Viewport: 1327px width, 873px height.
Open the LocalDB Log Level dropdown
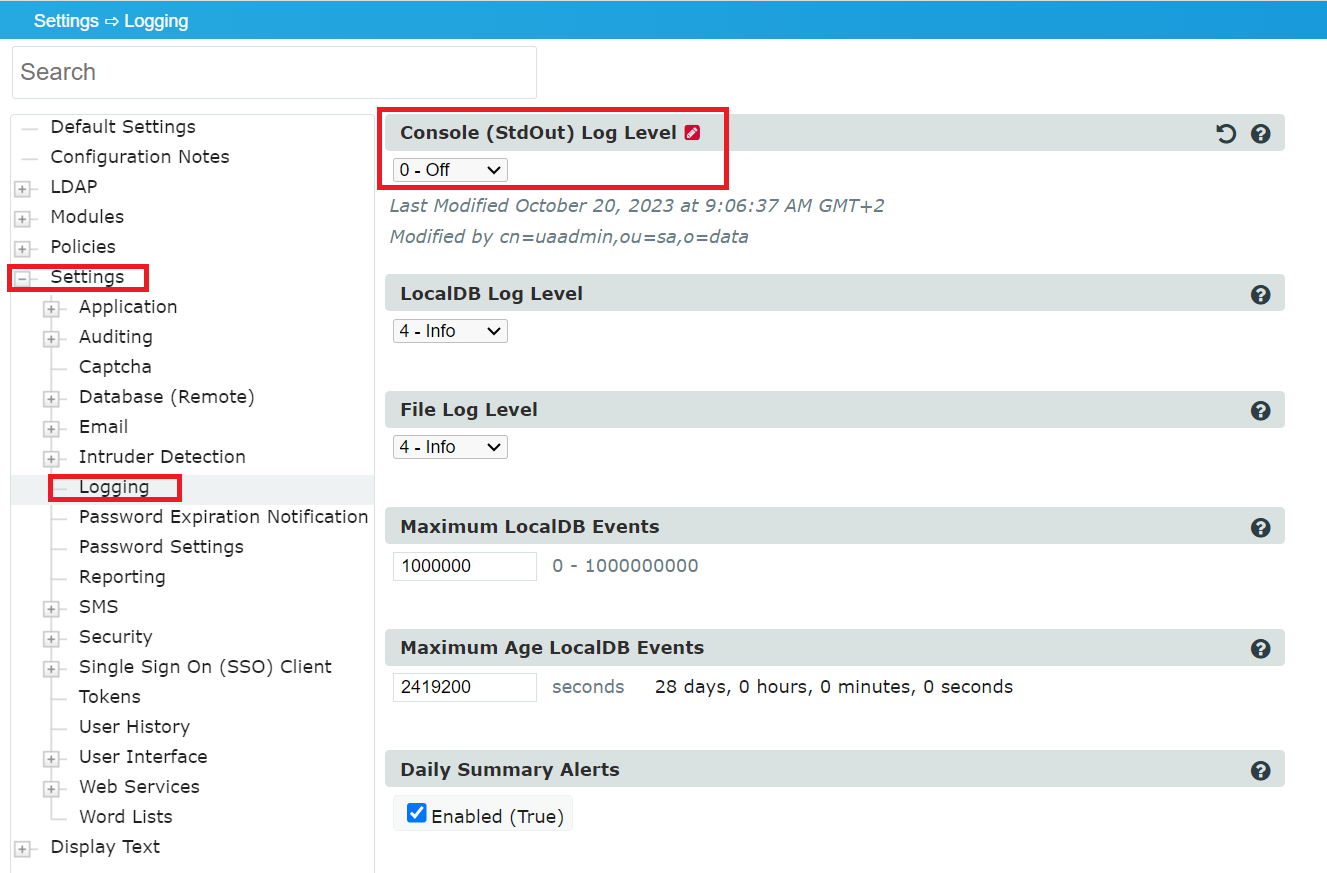click(450, 331)
